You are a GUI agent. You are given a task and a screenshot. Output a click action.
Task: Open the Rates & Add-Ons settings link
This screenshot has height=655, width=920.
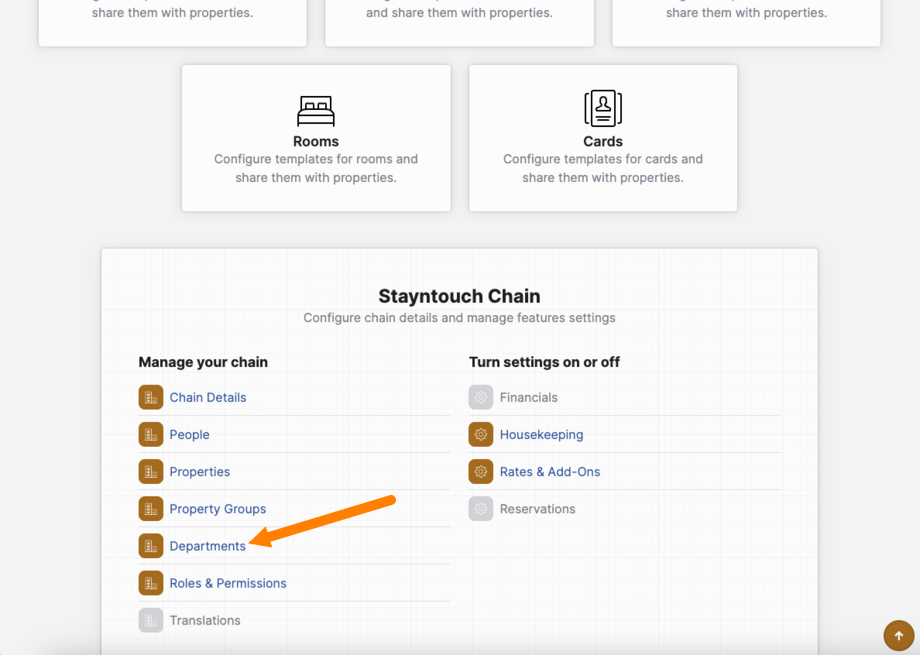click(x=550, y=471)
